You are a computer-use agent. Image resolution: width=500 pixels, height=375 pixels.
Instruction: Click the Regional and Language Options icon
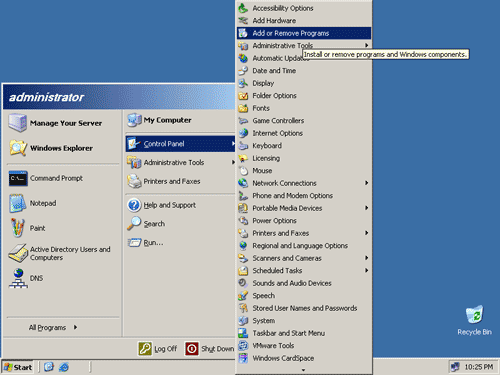click(243, 246)
